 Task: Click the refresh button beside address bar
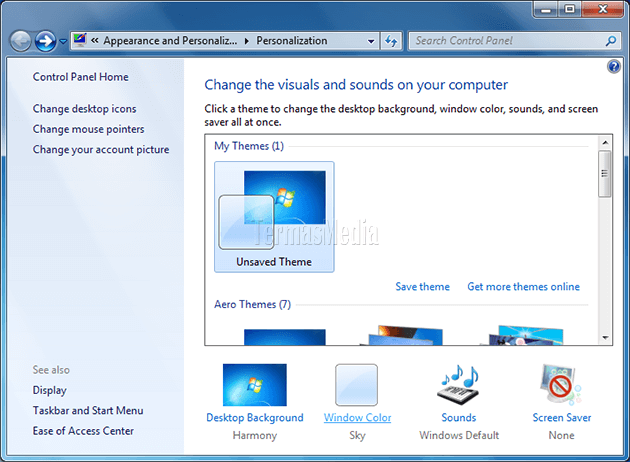click(391, 41)
